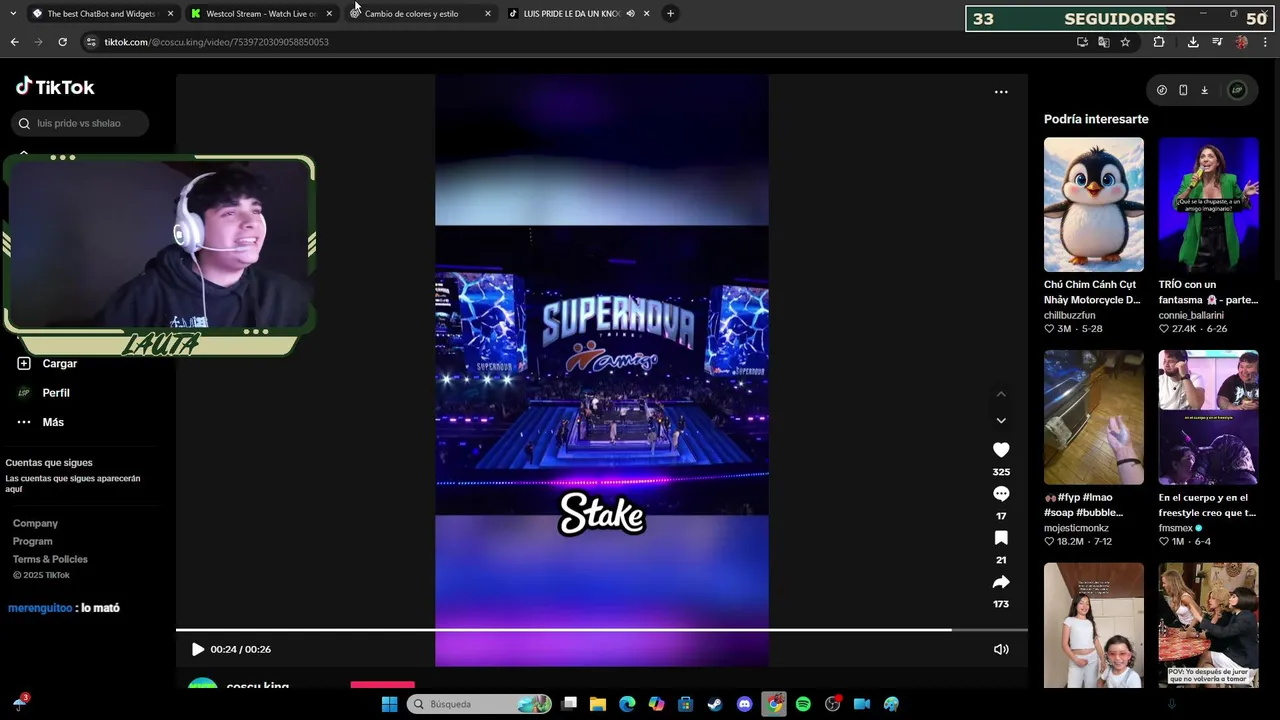Reload the TikTok page
This screenshot has height=720, width=1280.
tap(62, 42)
